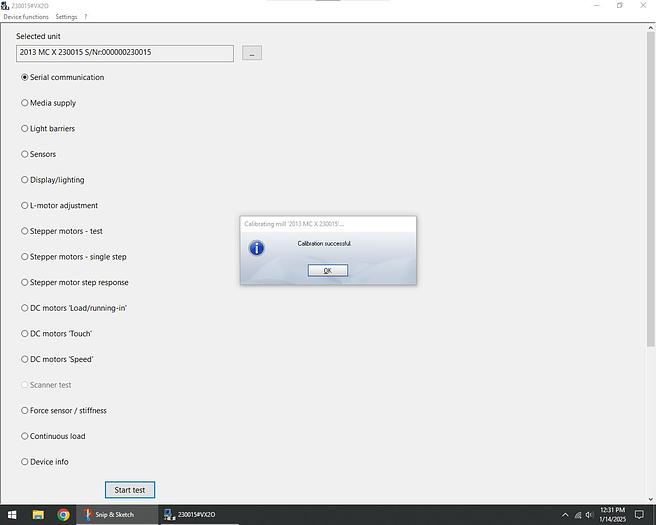Viewport: 656px width, 525px height.
Task: Open File Explorer from the taskbar
Action: 38,515
